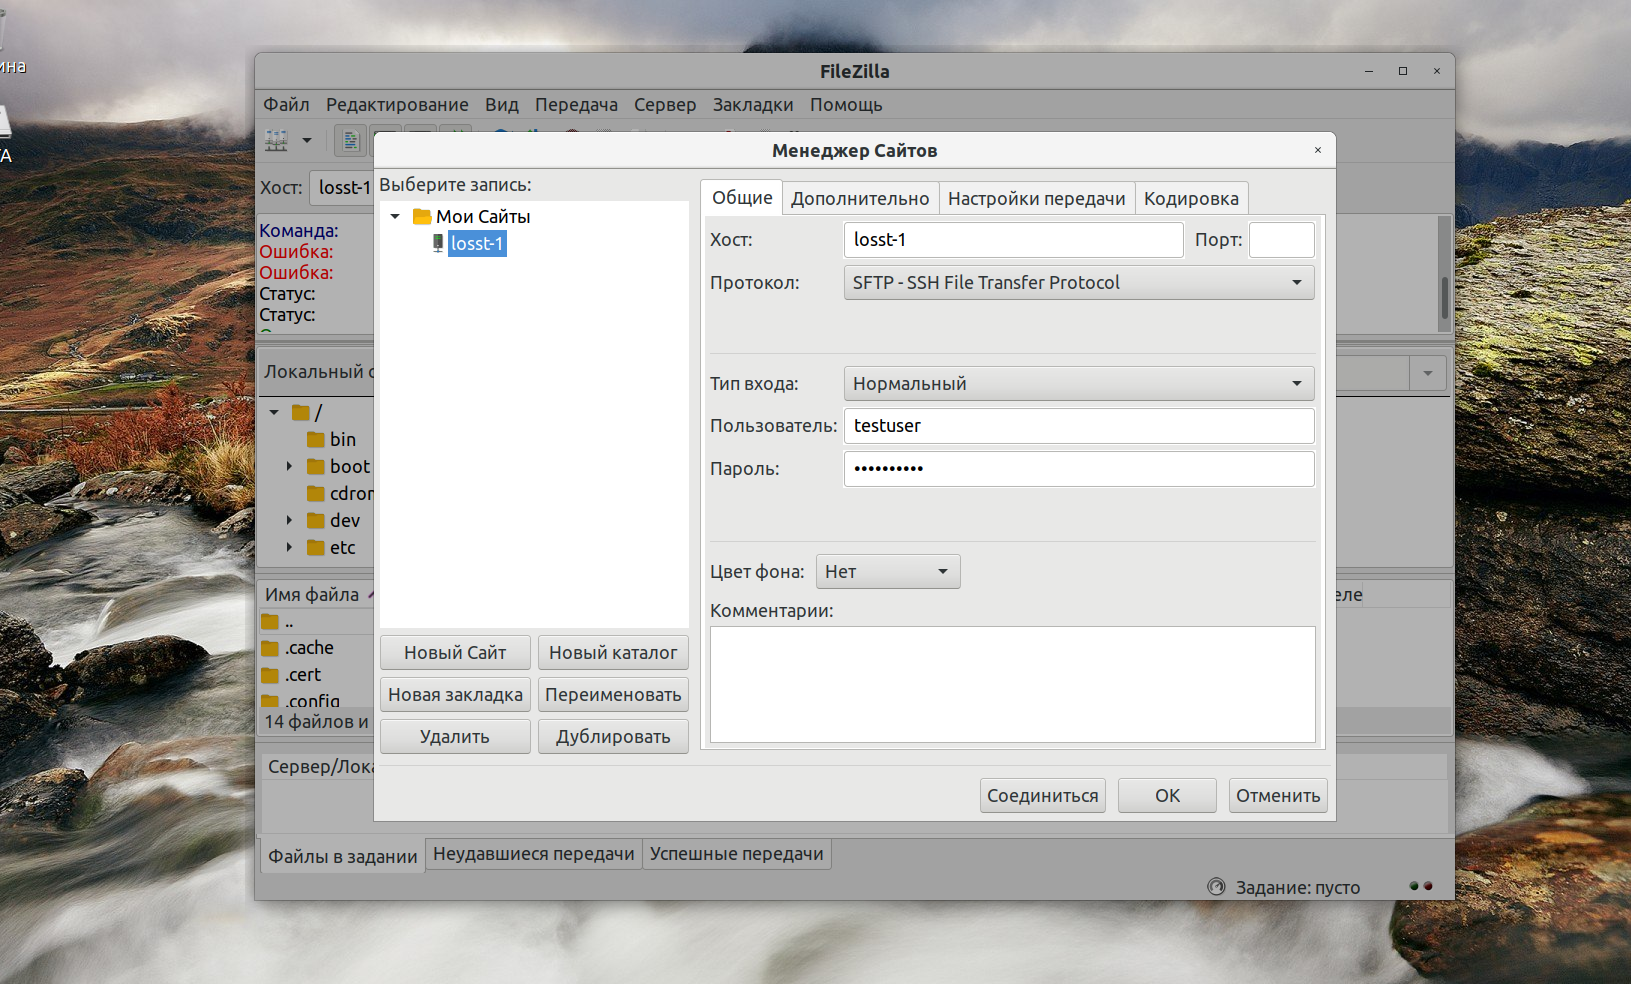Switch to Неудавшиеся передачи queue tab
Screen dimensions: 1631x984
coord(534,854)
